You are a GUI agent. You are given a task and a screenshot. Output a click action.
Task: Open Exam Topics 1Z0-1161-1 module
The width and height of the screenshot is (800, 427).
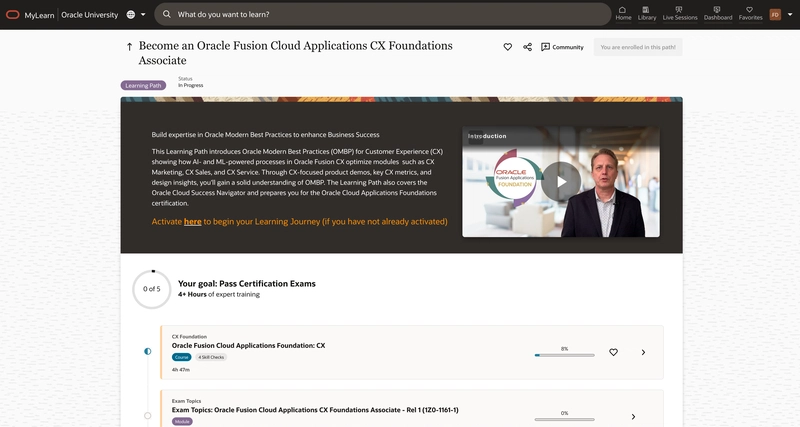(x=315, y=410)
